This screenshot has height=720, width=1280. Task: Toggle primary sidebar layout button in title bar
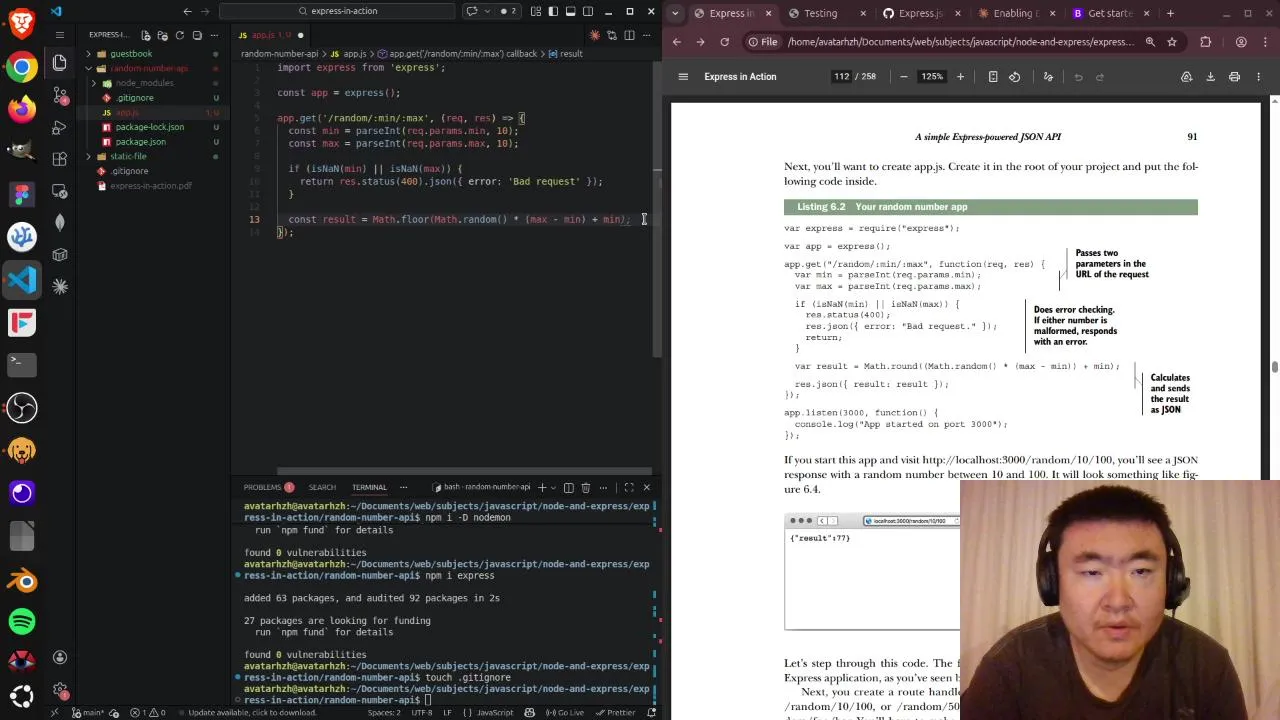point(553,11)
